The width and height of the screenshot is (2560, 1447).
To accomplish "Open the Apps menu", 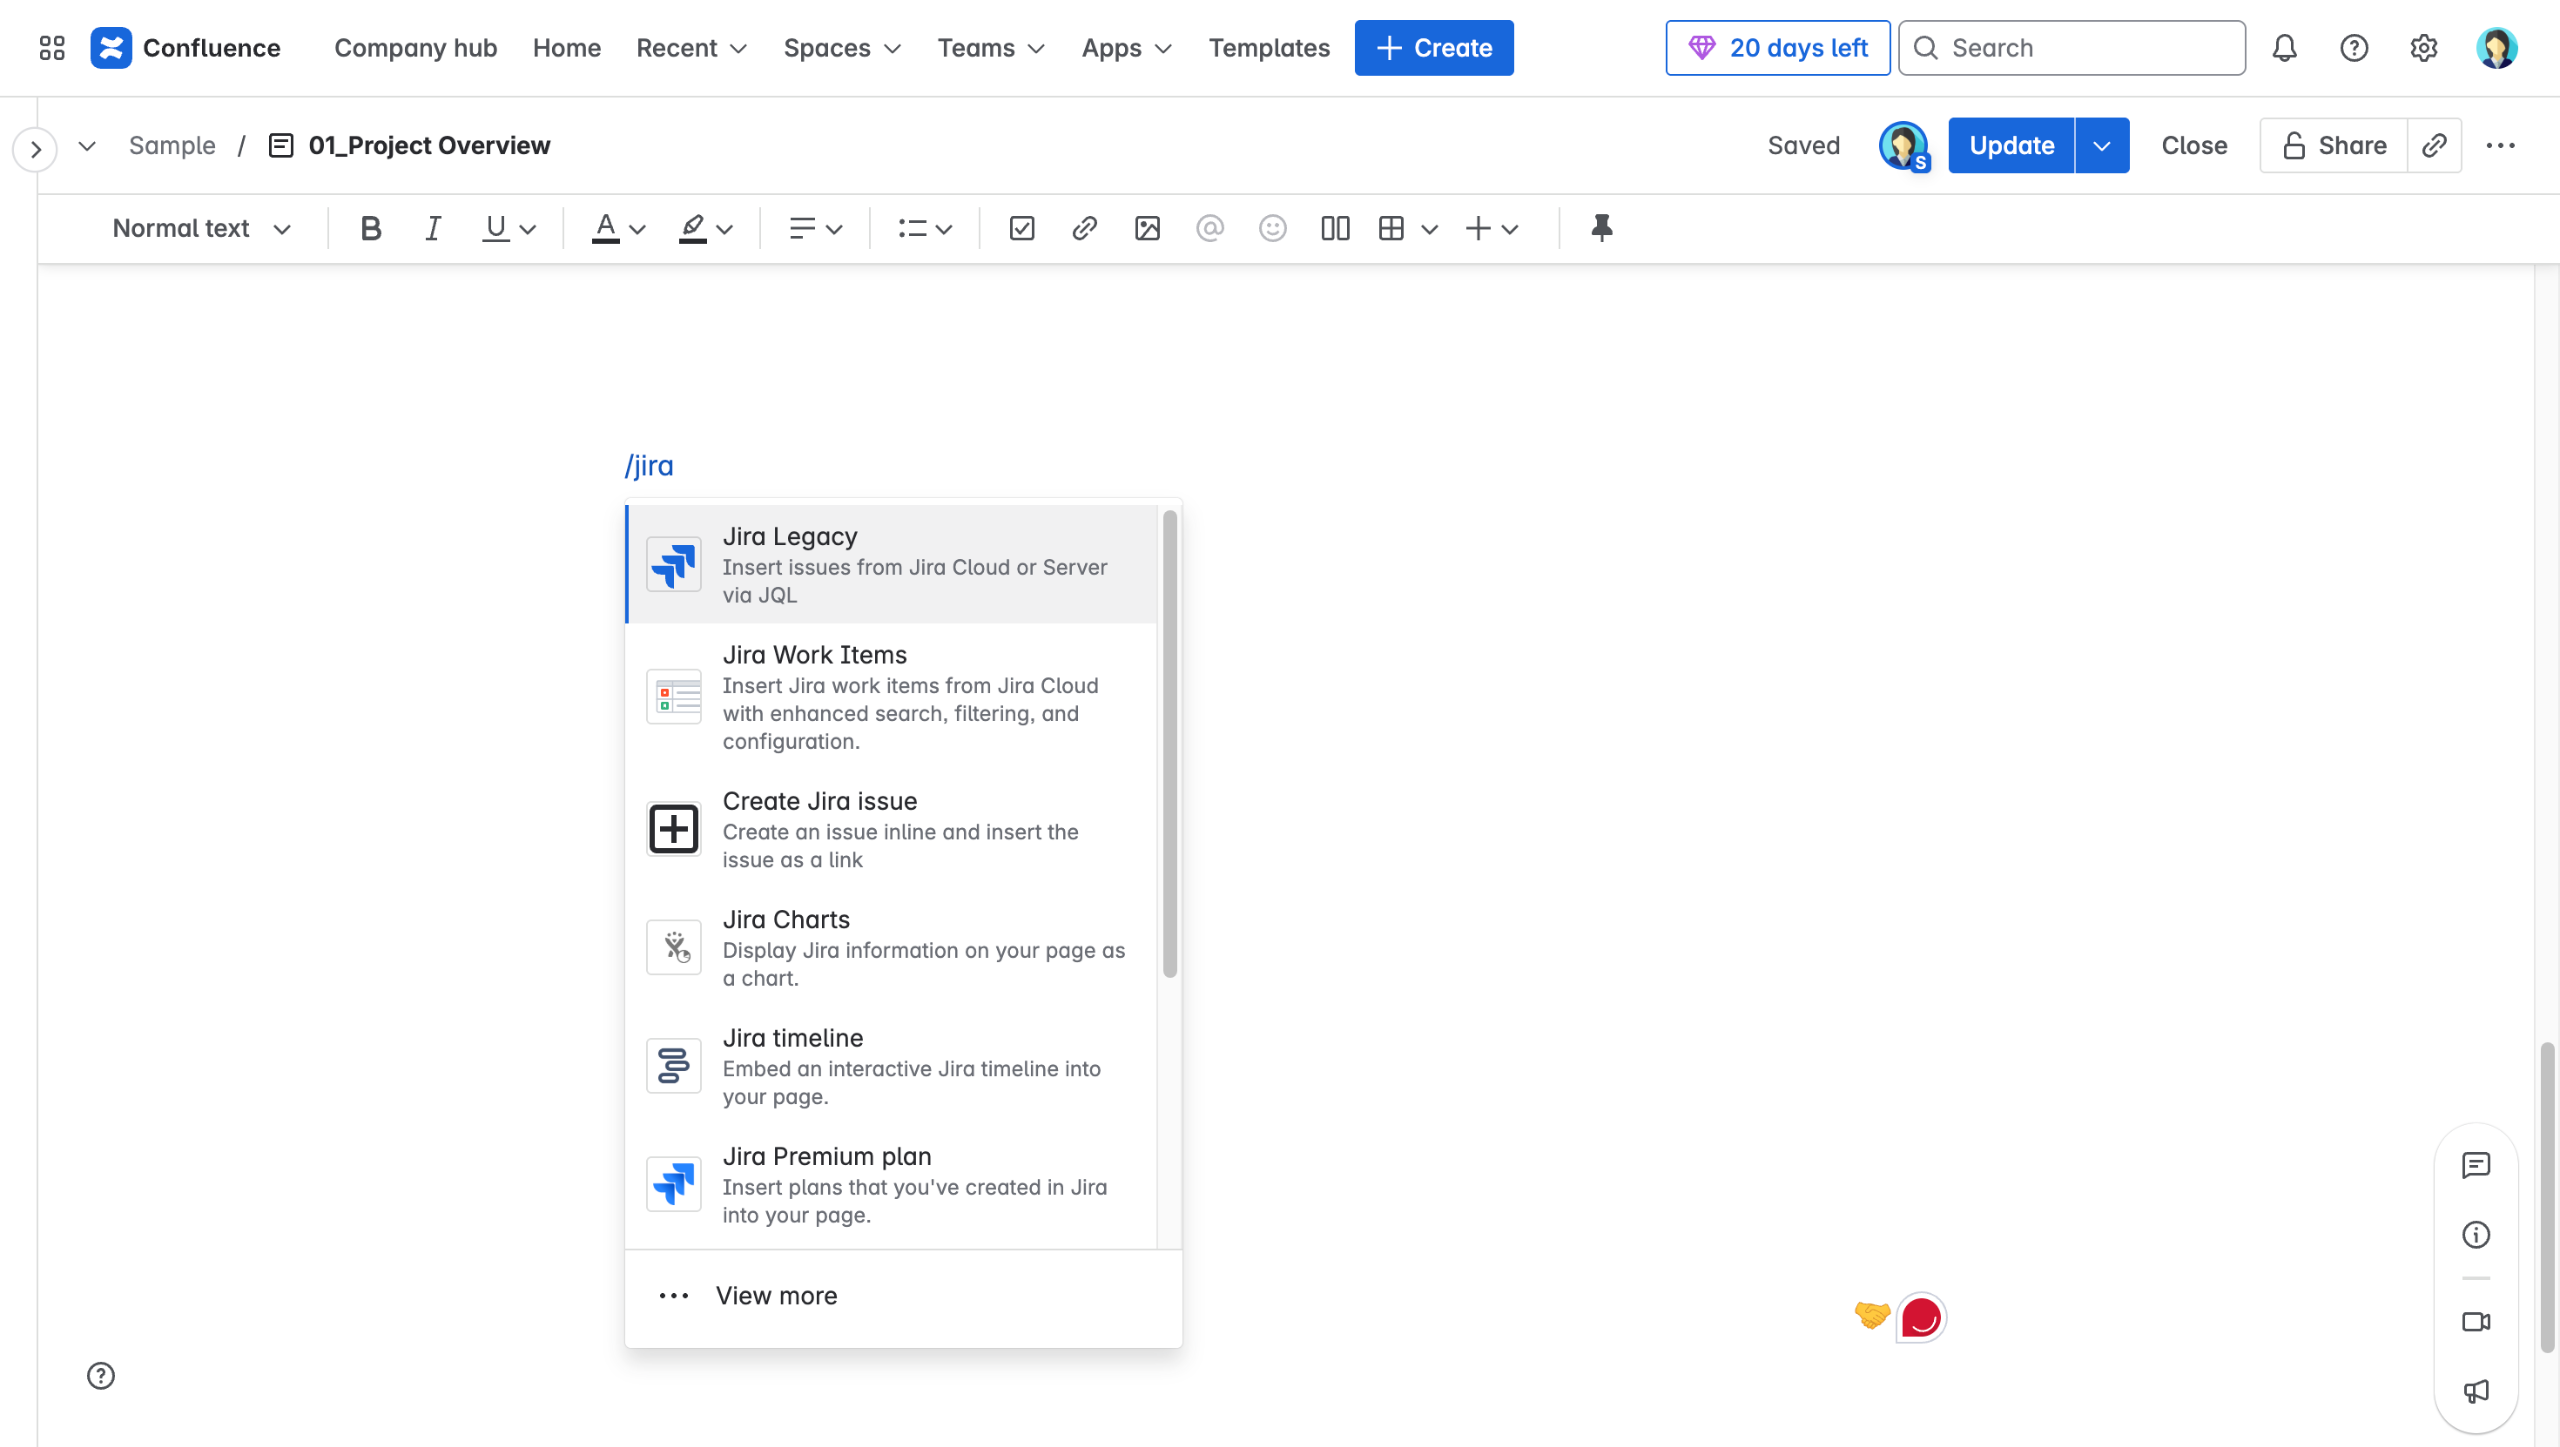I will click(x=1124, y=47).
